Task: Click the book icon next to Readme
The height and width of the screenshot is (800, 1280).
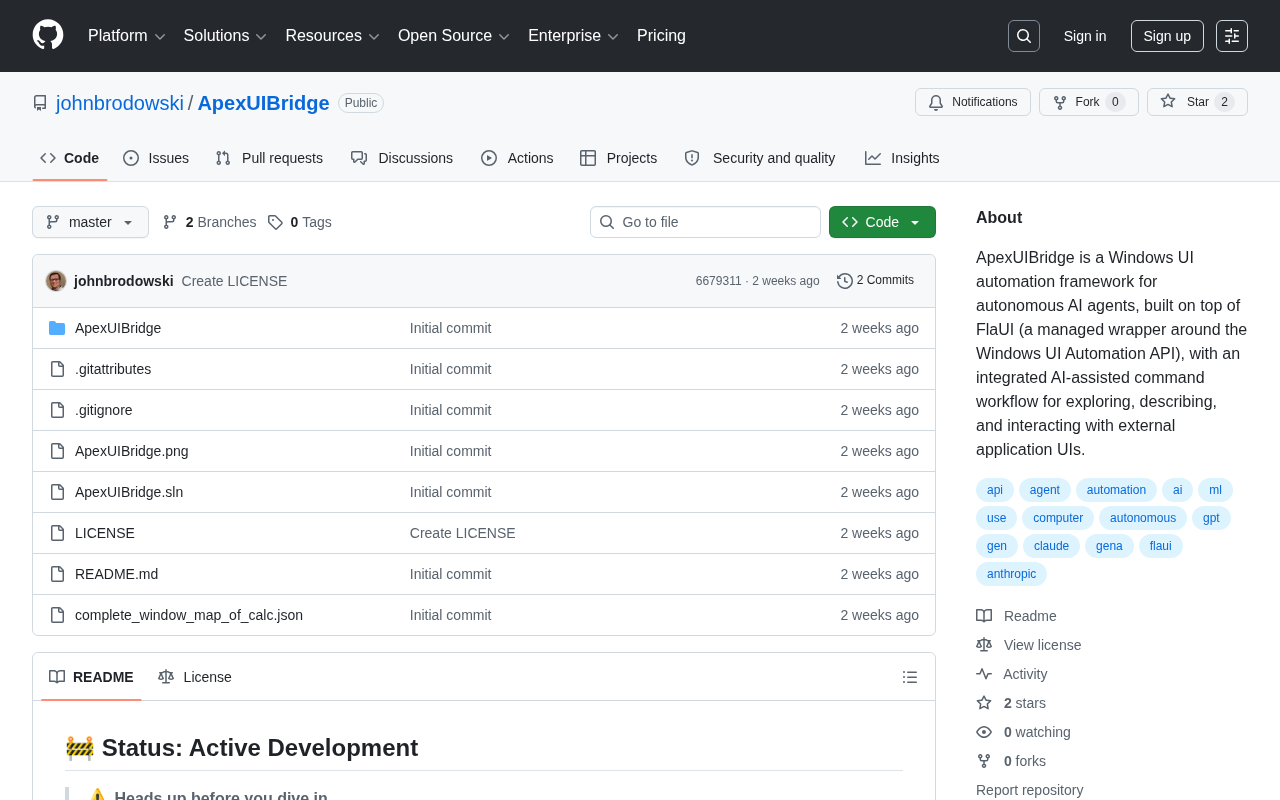Action: (x=984, y=616)
